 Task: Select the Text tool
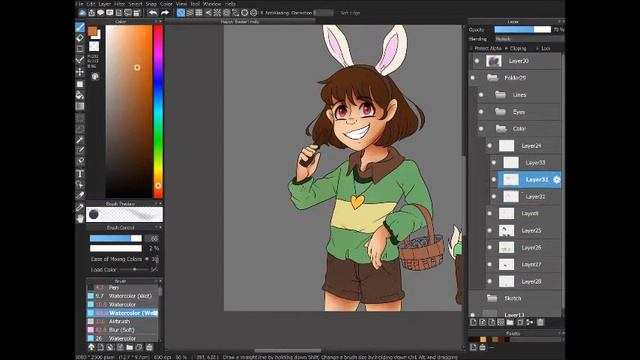80,173
